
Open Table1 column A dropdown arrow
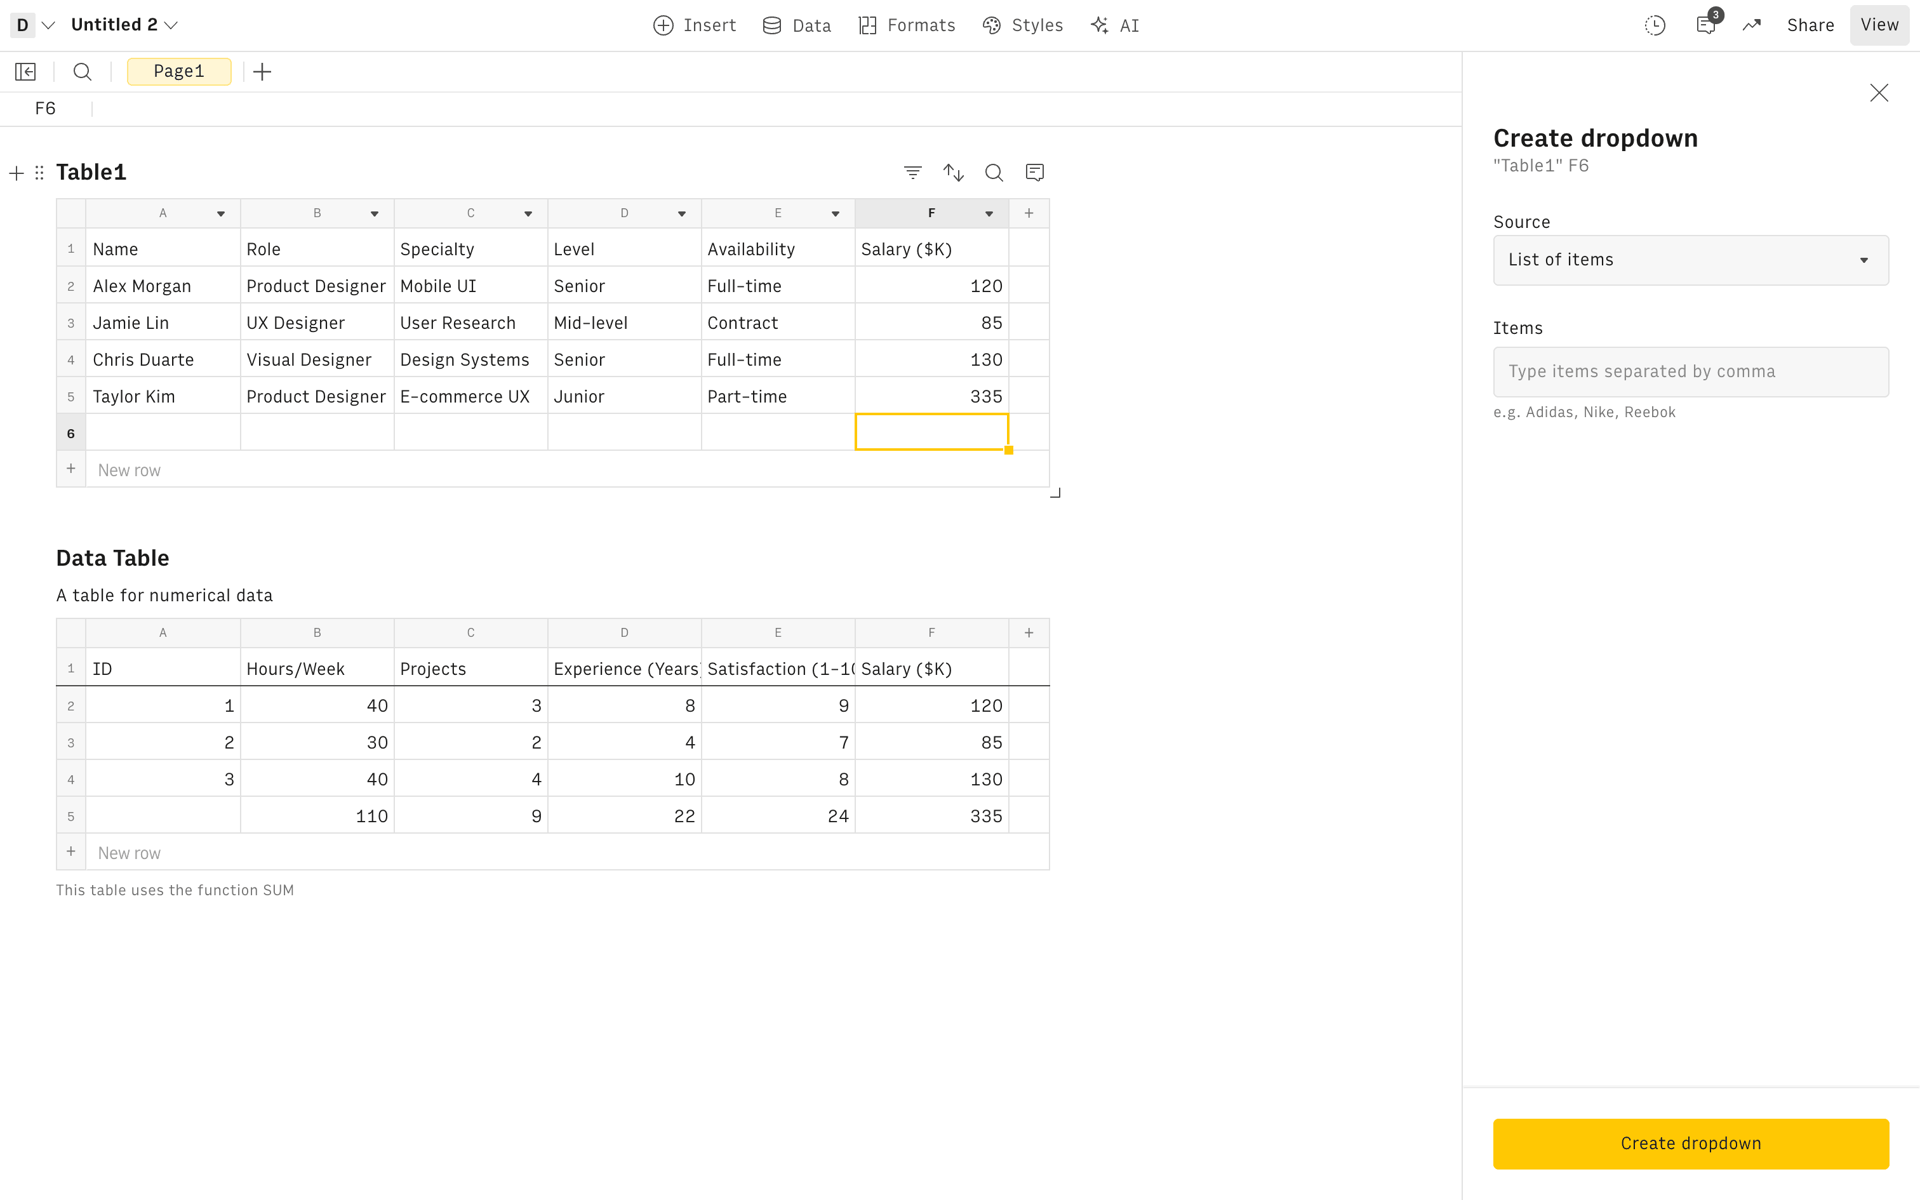pyautogui.click(x=221, y=214)
